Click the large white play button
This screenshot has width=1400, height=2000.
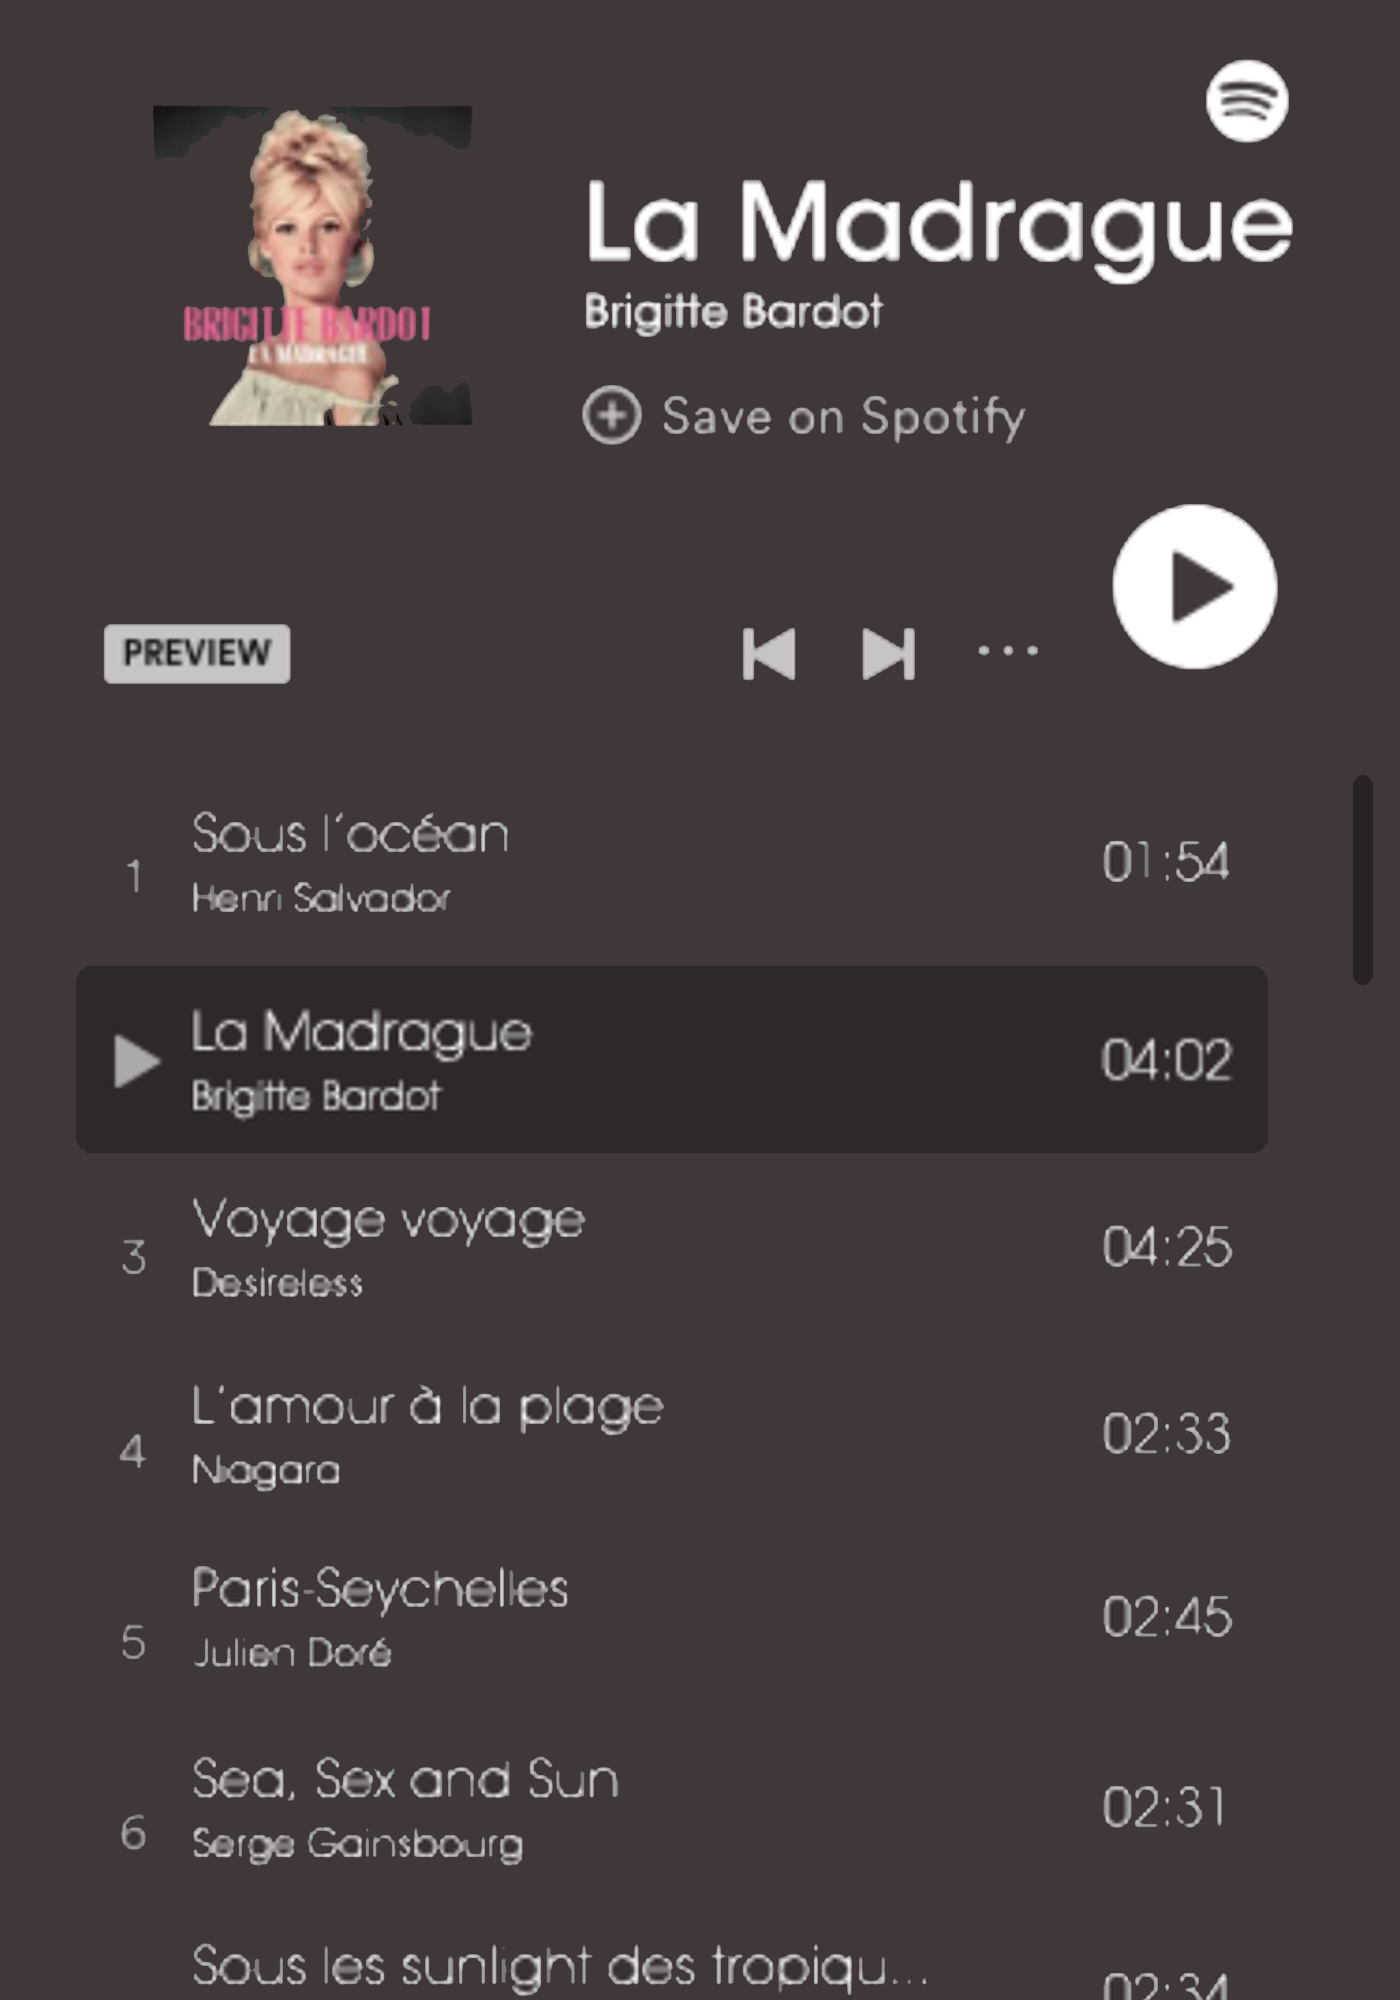click(x=1194, y=586)
